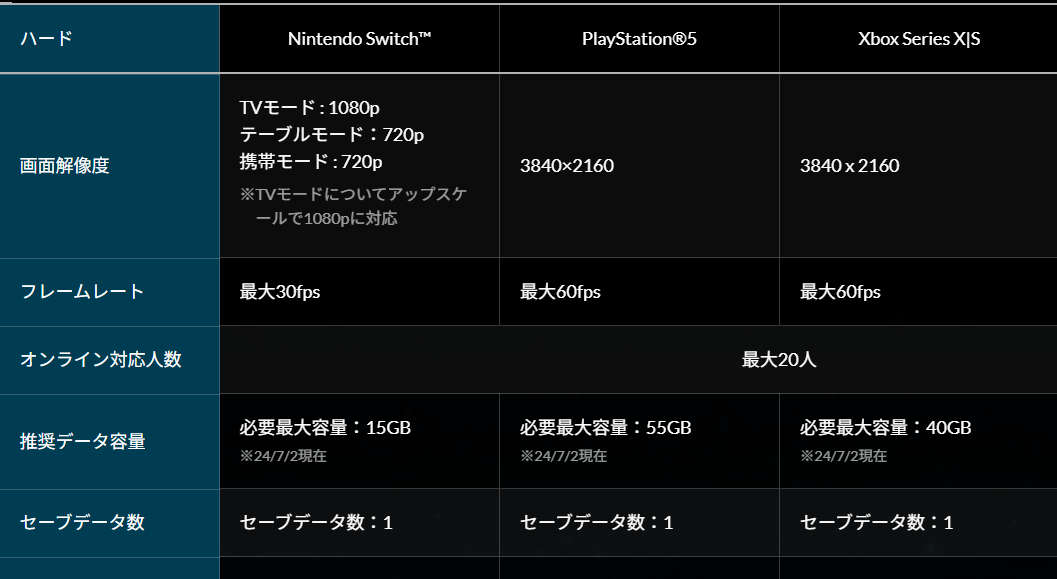
Task: Select the 携帯モード：720p line
Action: pyautogui.click(x=311, y=161)
